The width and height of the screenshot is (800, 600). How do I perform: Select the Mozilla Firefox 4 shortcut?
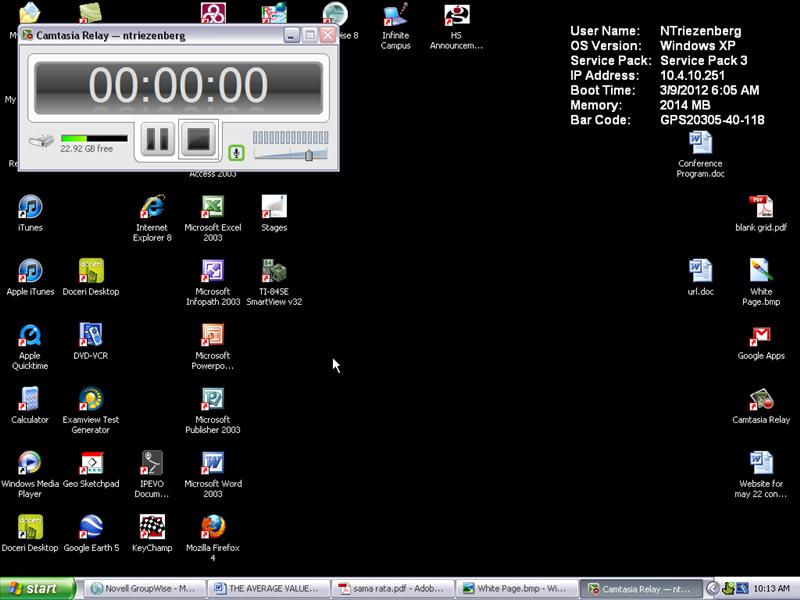(x=213, y=538)
